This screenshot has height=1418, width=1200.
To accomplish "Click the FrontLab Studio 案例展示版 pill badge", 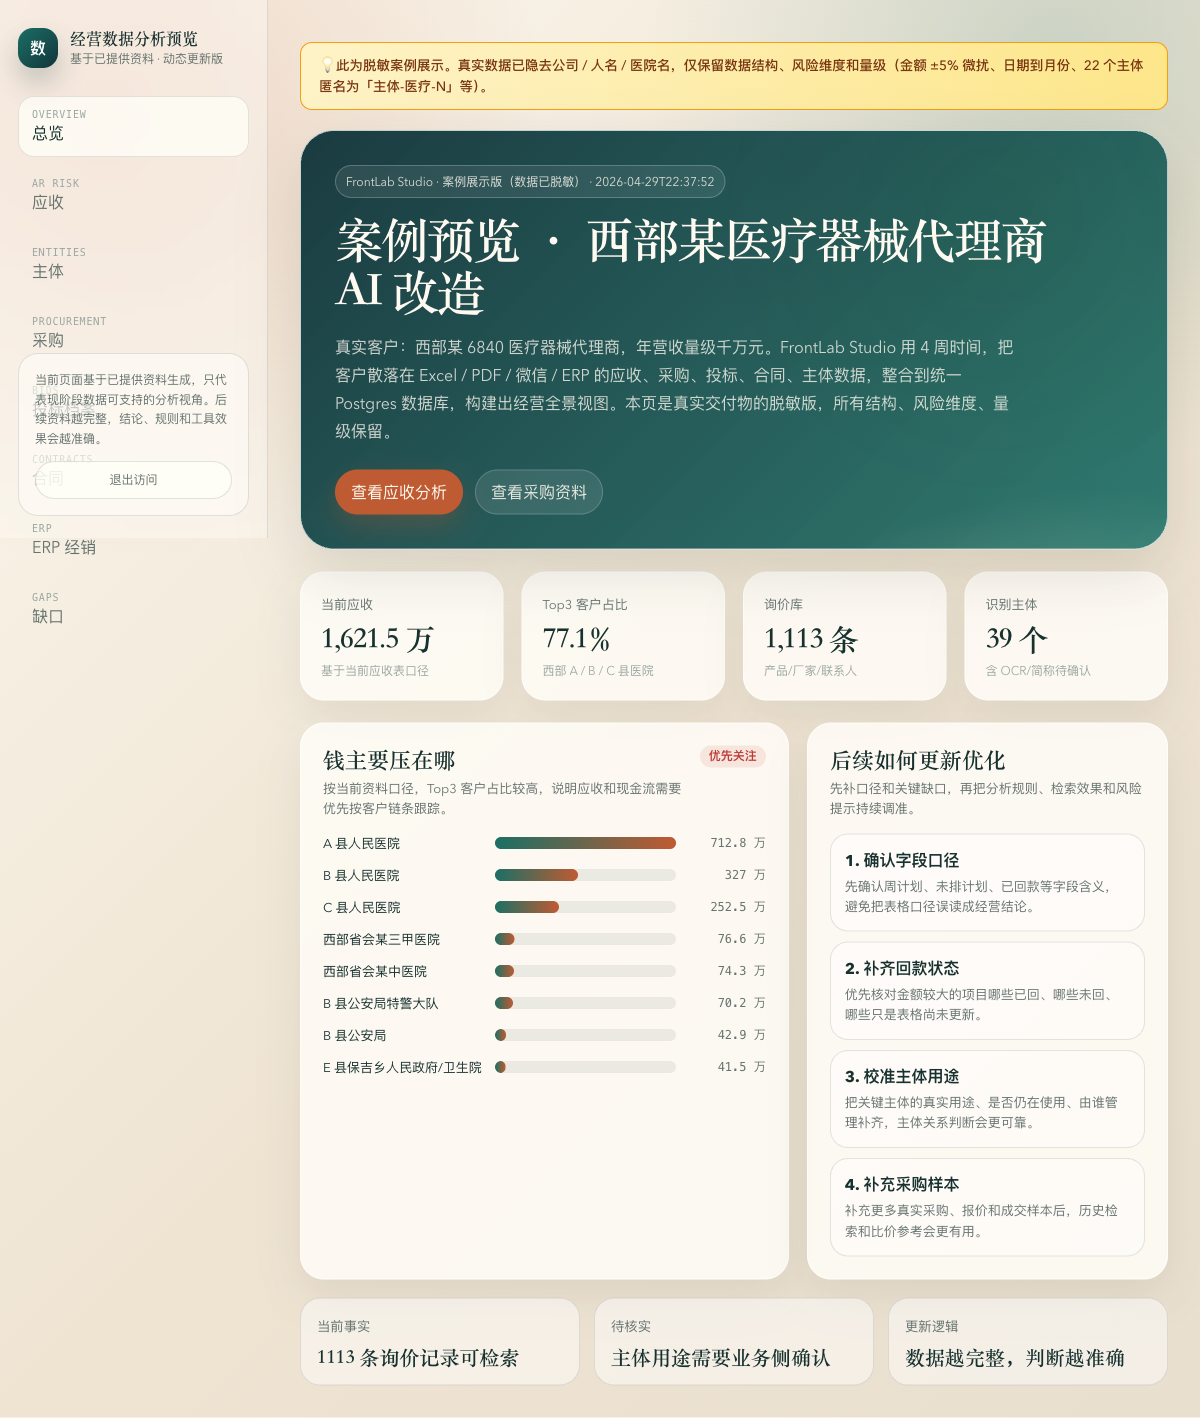I will 528,181.
